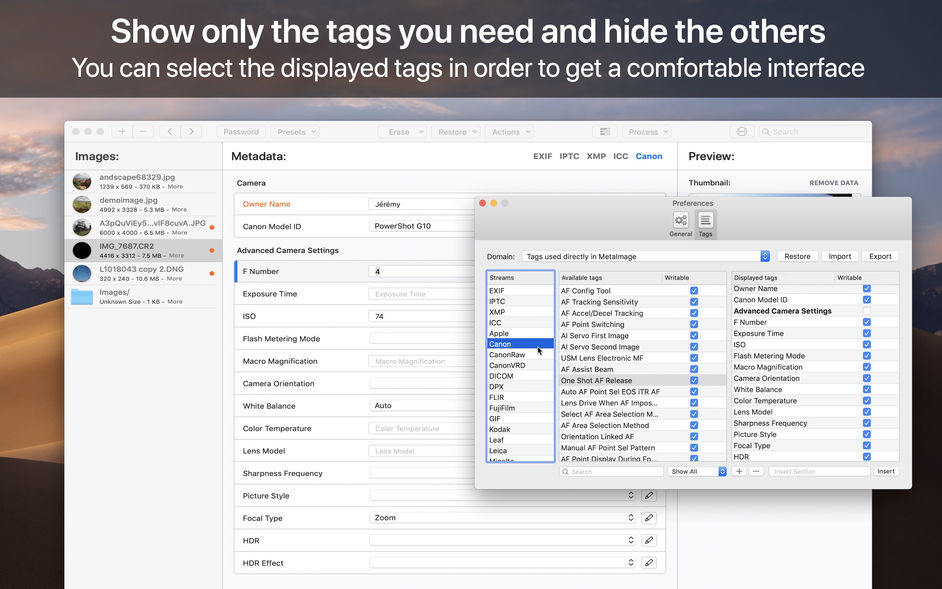Toggle writable for Owner Name displayed tag
The image size is (942, 589).
point(866,288)
